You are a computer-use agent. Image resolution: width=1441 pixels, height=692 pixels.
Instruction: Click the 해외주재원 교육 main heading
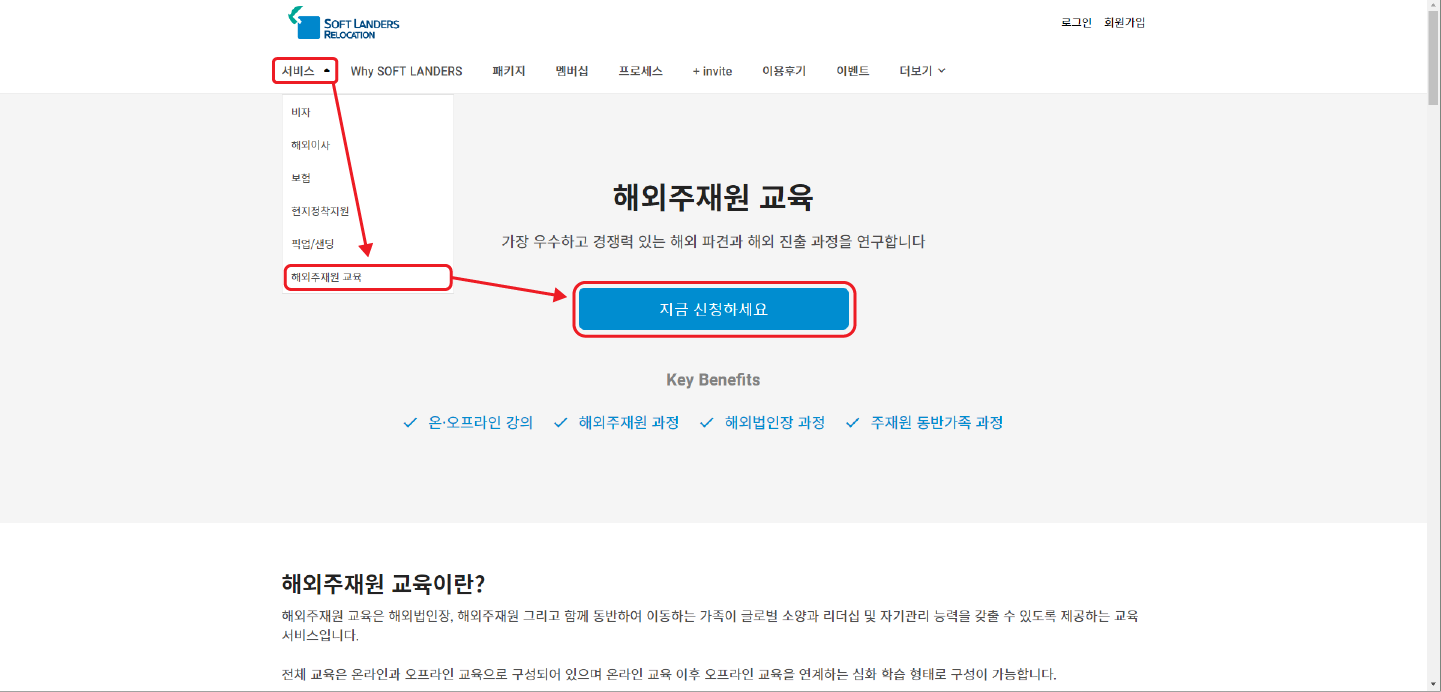(713, 198)
